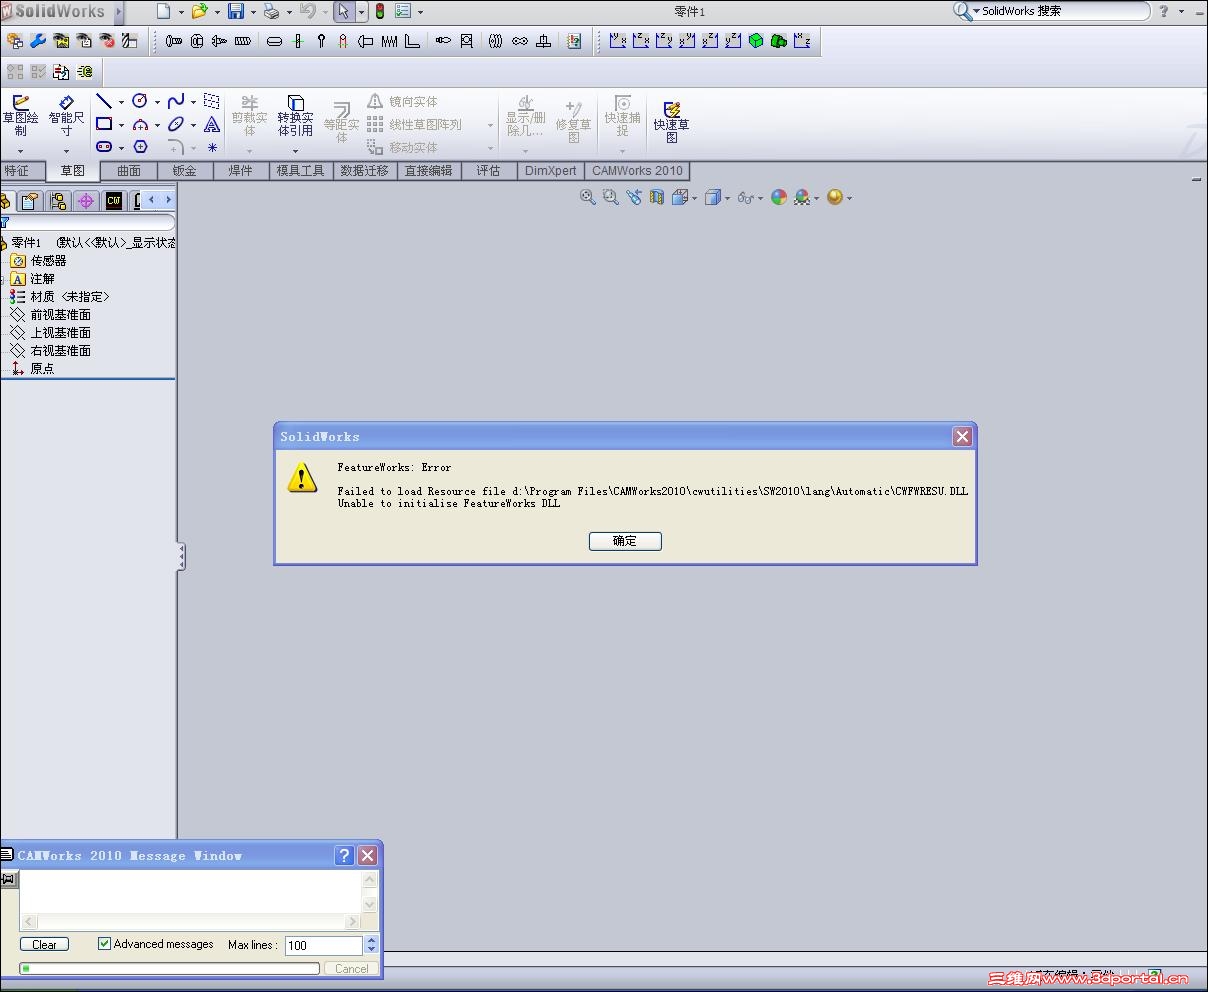Open the New document dropdown arrow
1208x992 pixels.
pos(181,13)
